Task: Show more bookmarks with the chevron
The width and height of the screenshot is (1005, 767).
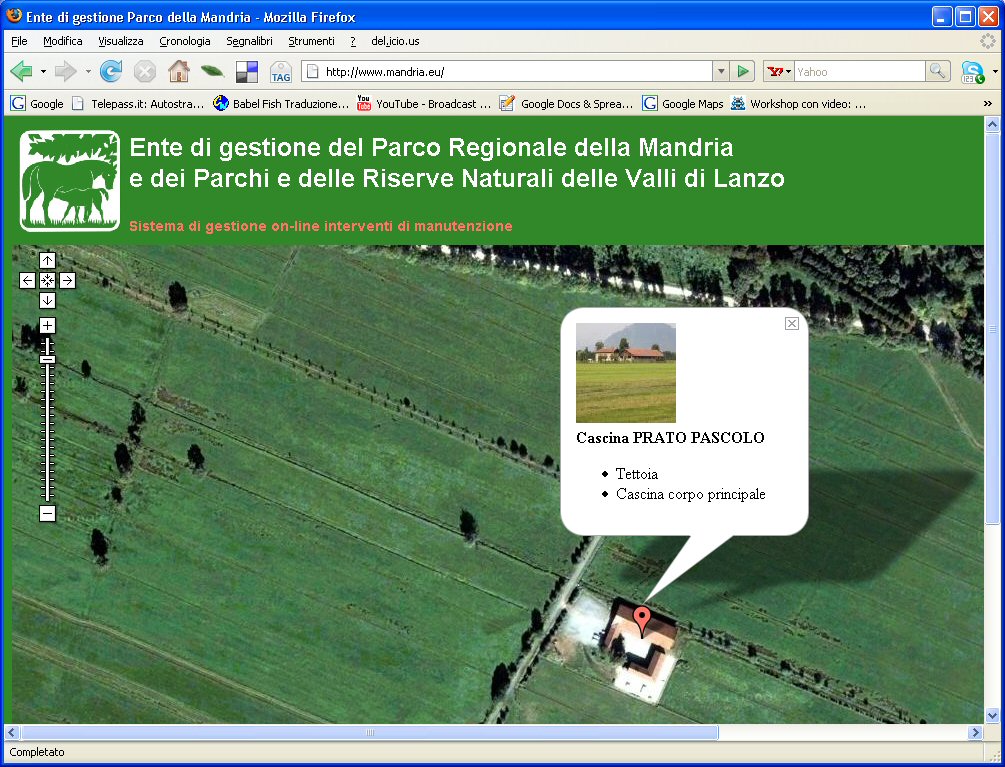Action: (x=988, y=103)
